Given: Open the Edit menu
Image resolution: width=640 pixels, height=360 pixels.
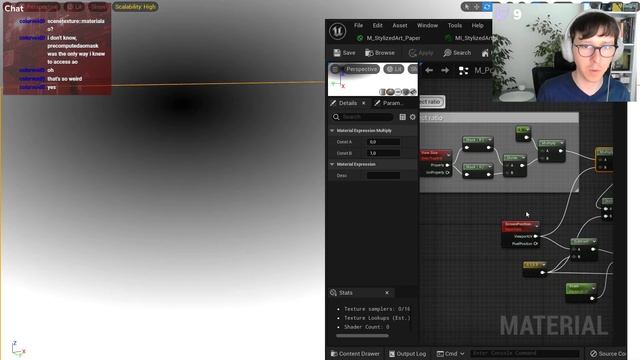Looking at the screenshot, I should tap(378, 25).
